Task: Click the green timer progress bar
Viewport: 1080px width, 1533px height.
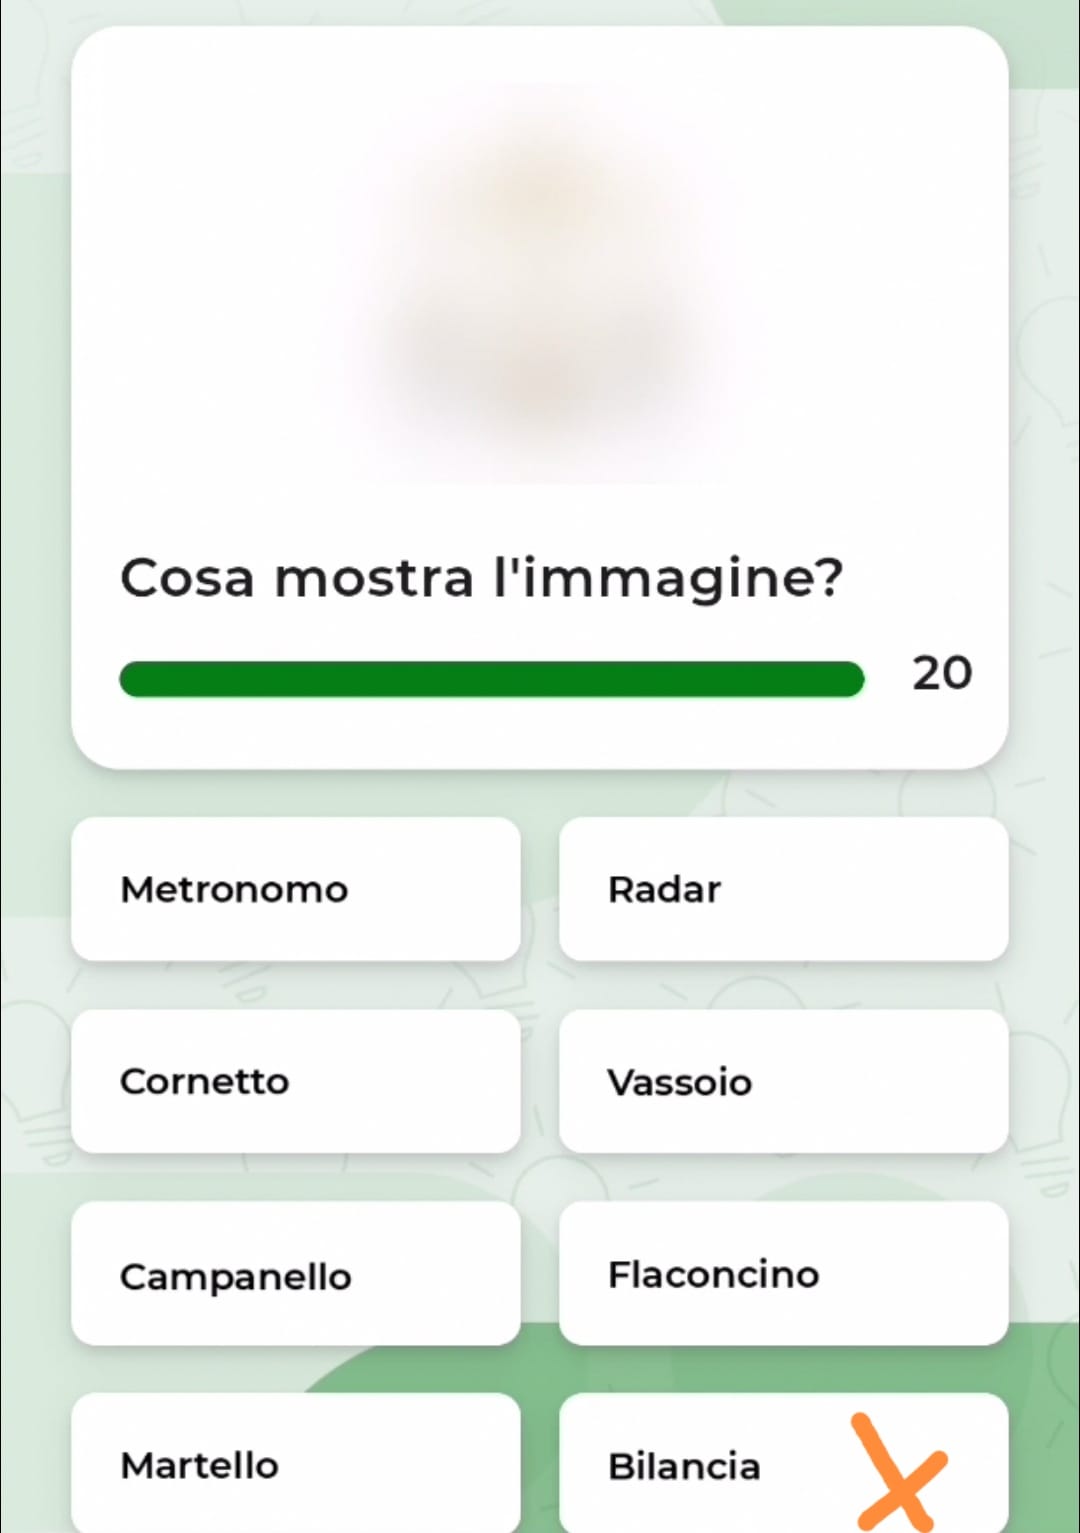Action: (491, 679)
